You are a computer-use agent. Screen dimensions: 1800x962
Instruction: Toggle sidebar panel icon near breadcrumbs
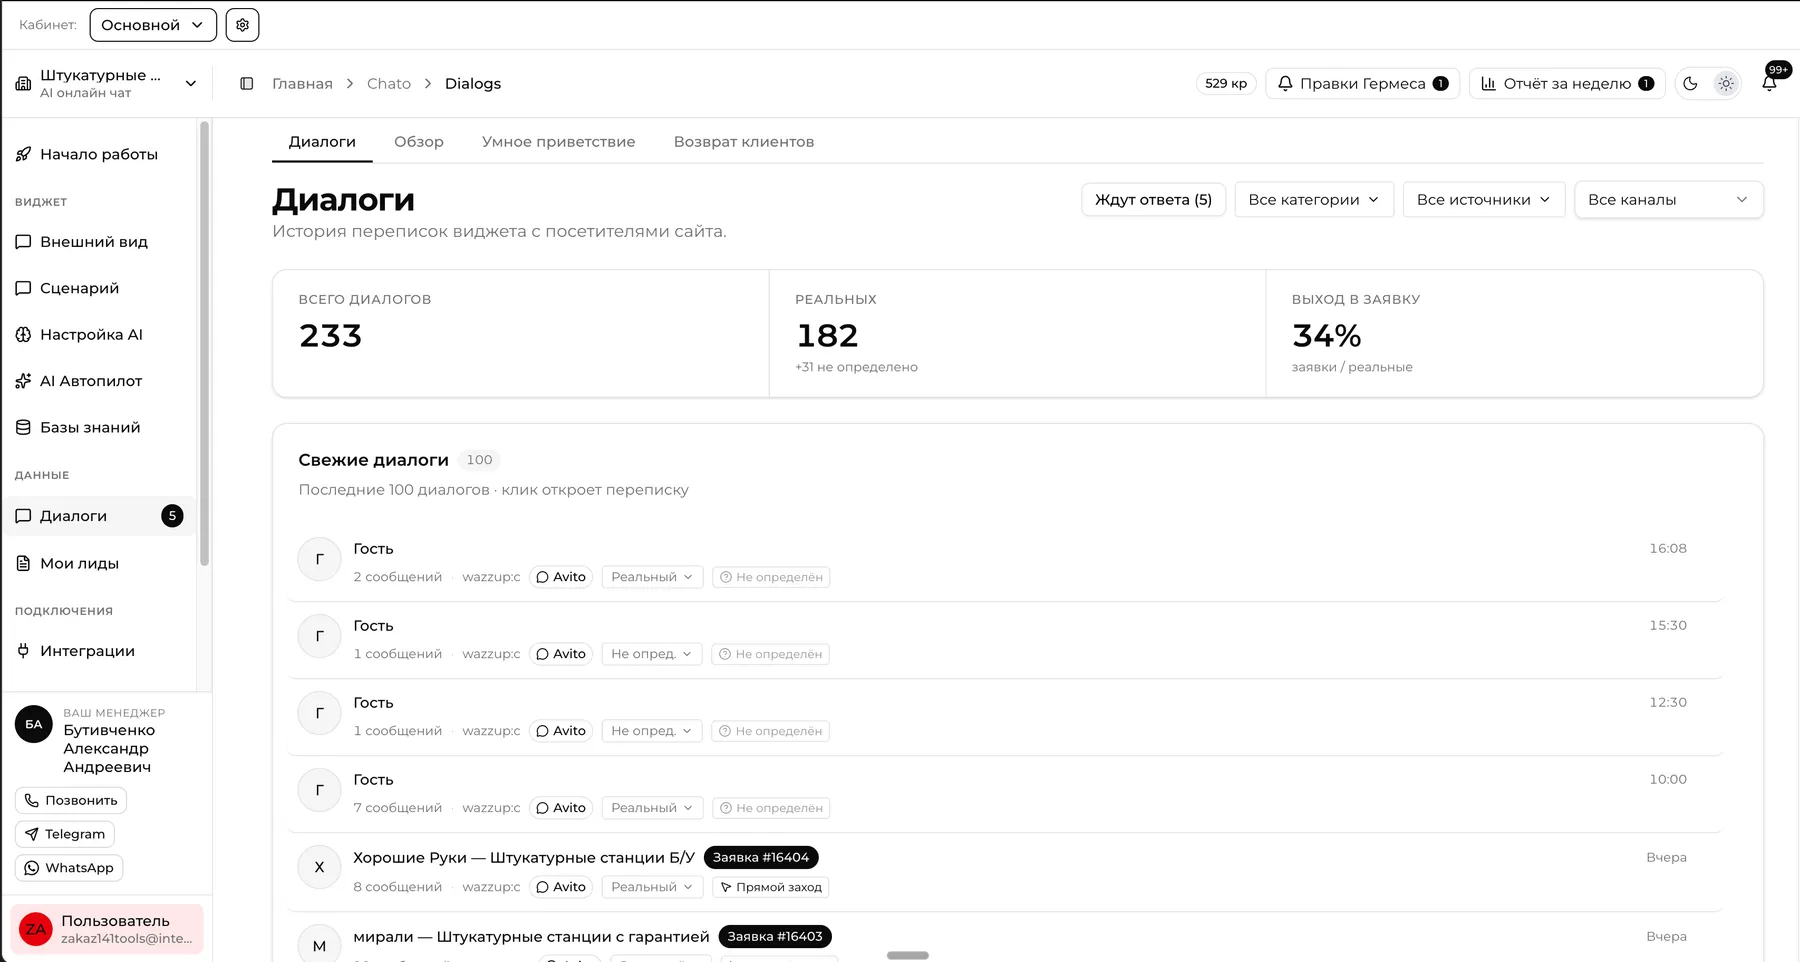[247, 84]
